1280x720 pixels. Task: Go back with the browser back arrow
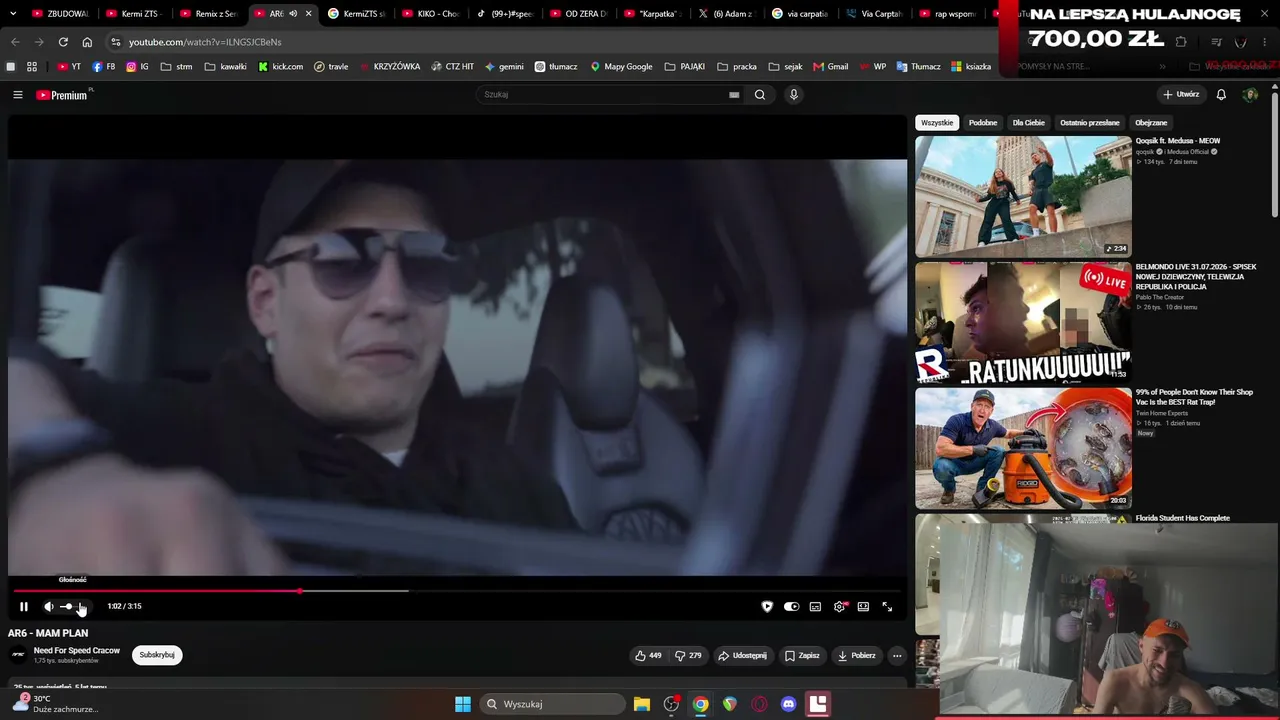15,42
